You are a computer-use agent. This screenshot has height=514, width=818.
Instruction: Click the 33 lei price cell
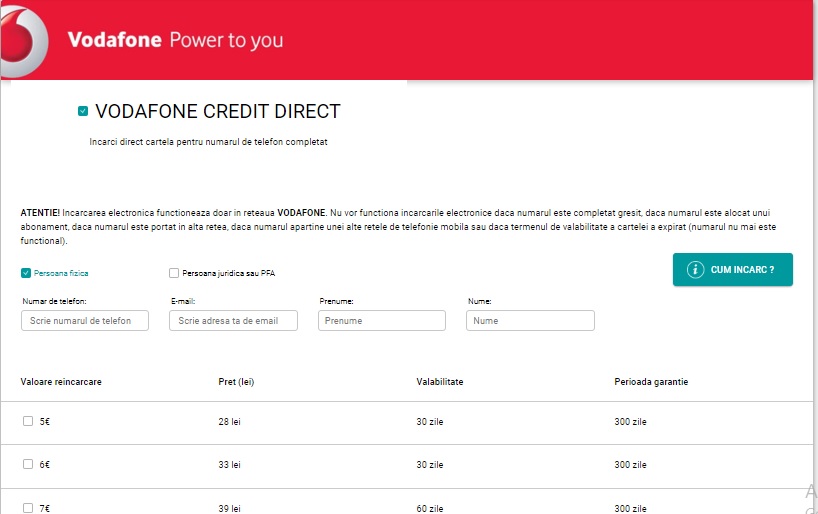[230, 464]
